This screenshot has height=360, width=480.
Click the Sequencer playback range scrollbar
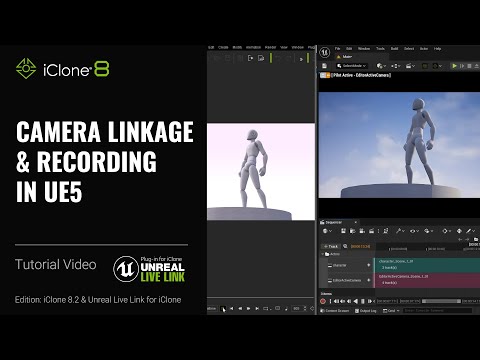441,301
